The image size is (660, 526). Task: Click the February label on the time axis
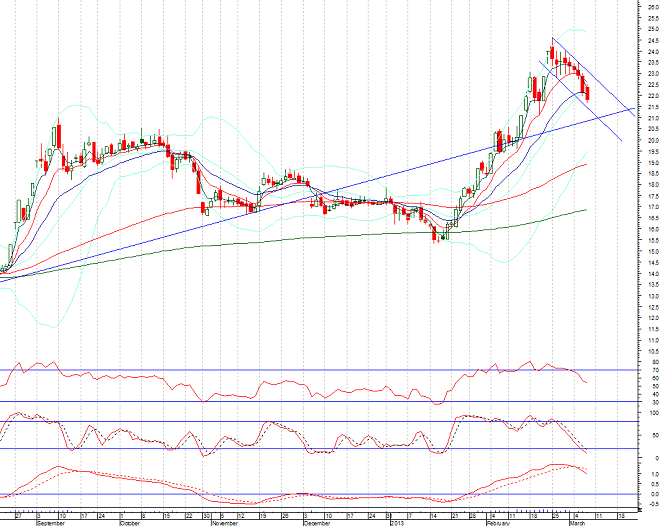(x=497, y=522)
